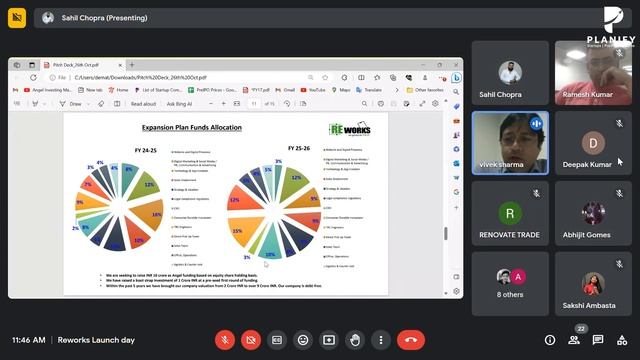
Task: Select the Erase tool in PDF toolbar
Action: click(x=101, y=104)
